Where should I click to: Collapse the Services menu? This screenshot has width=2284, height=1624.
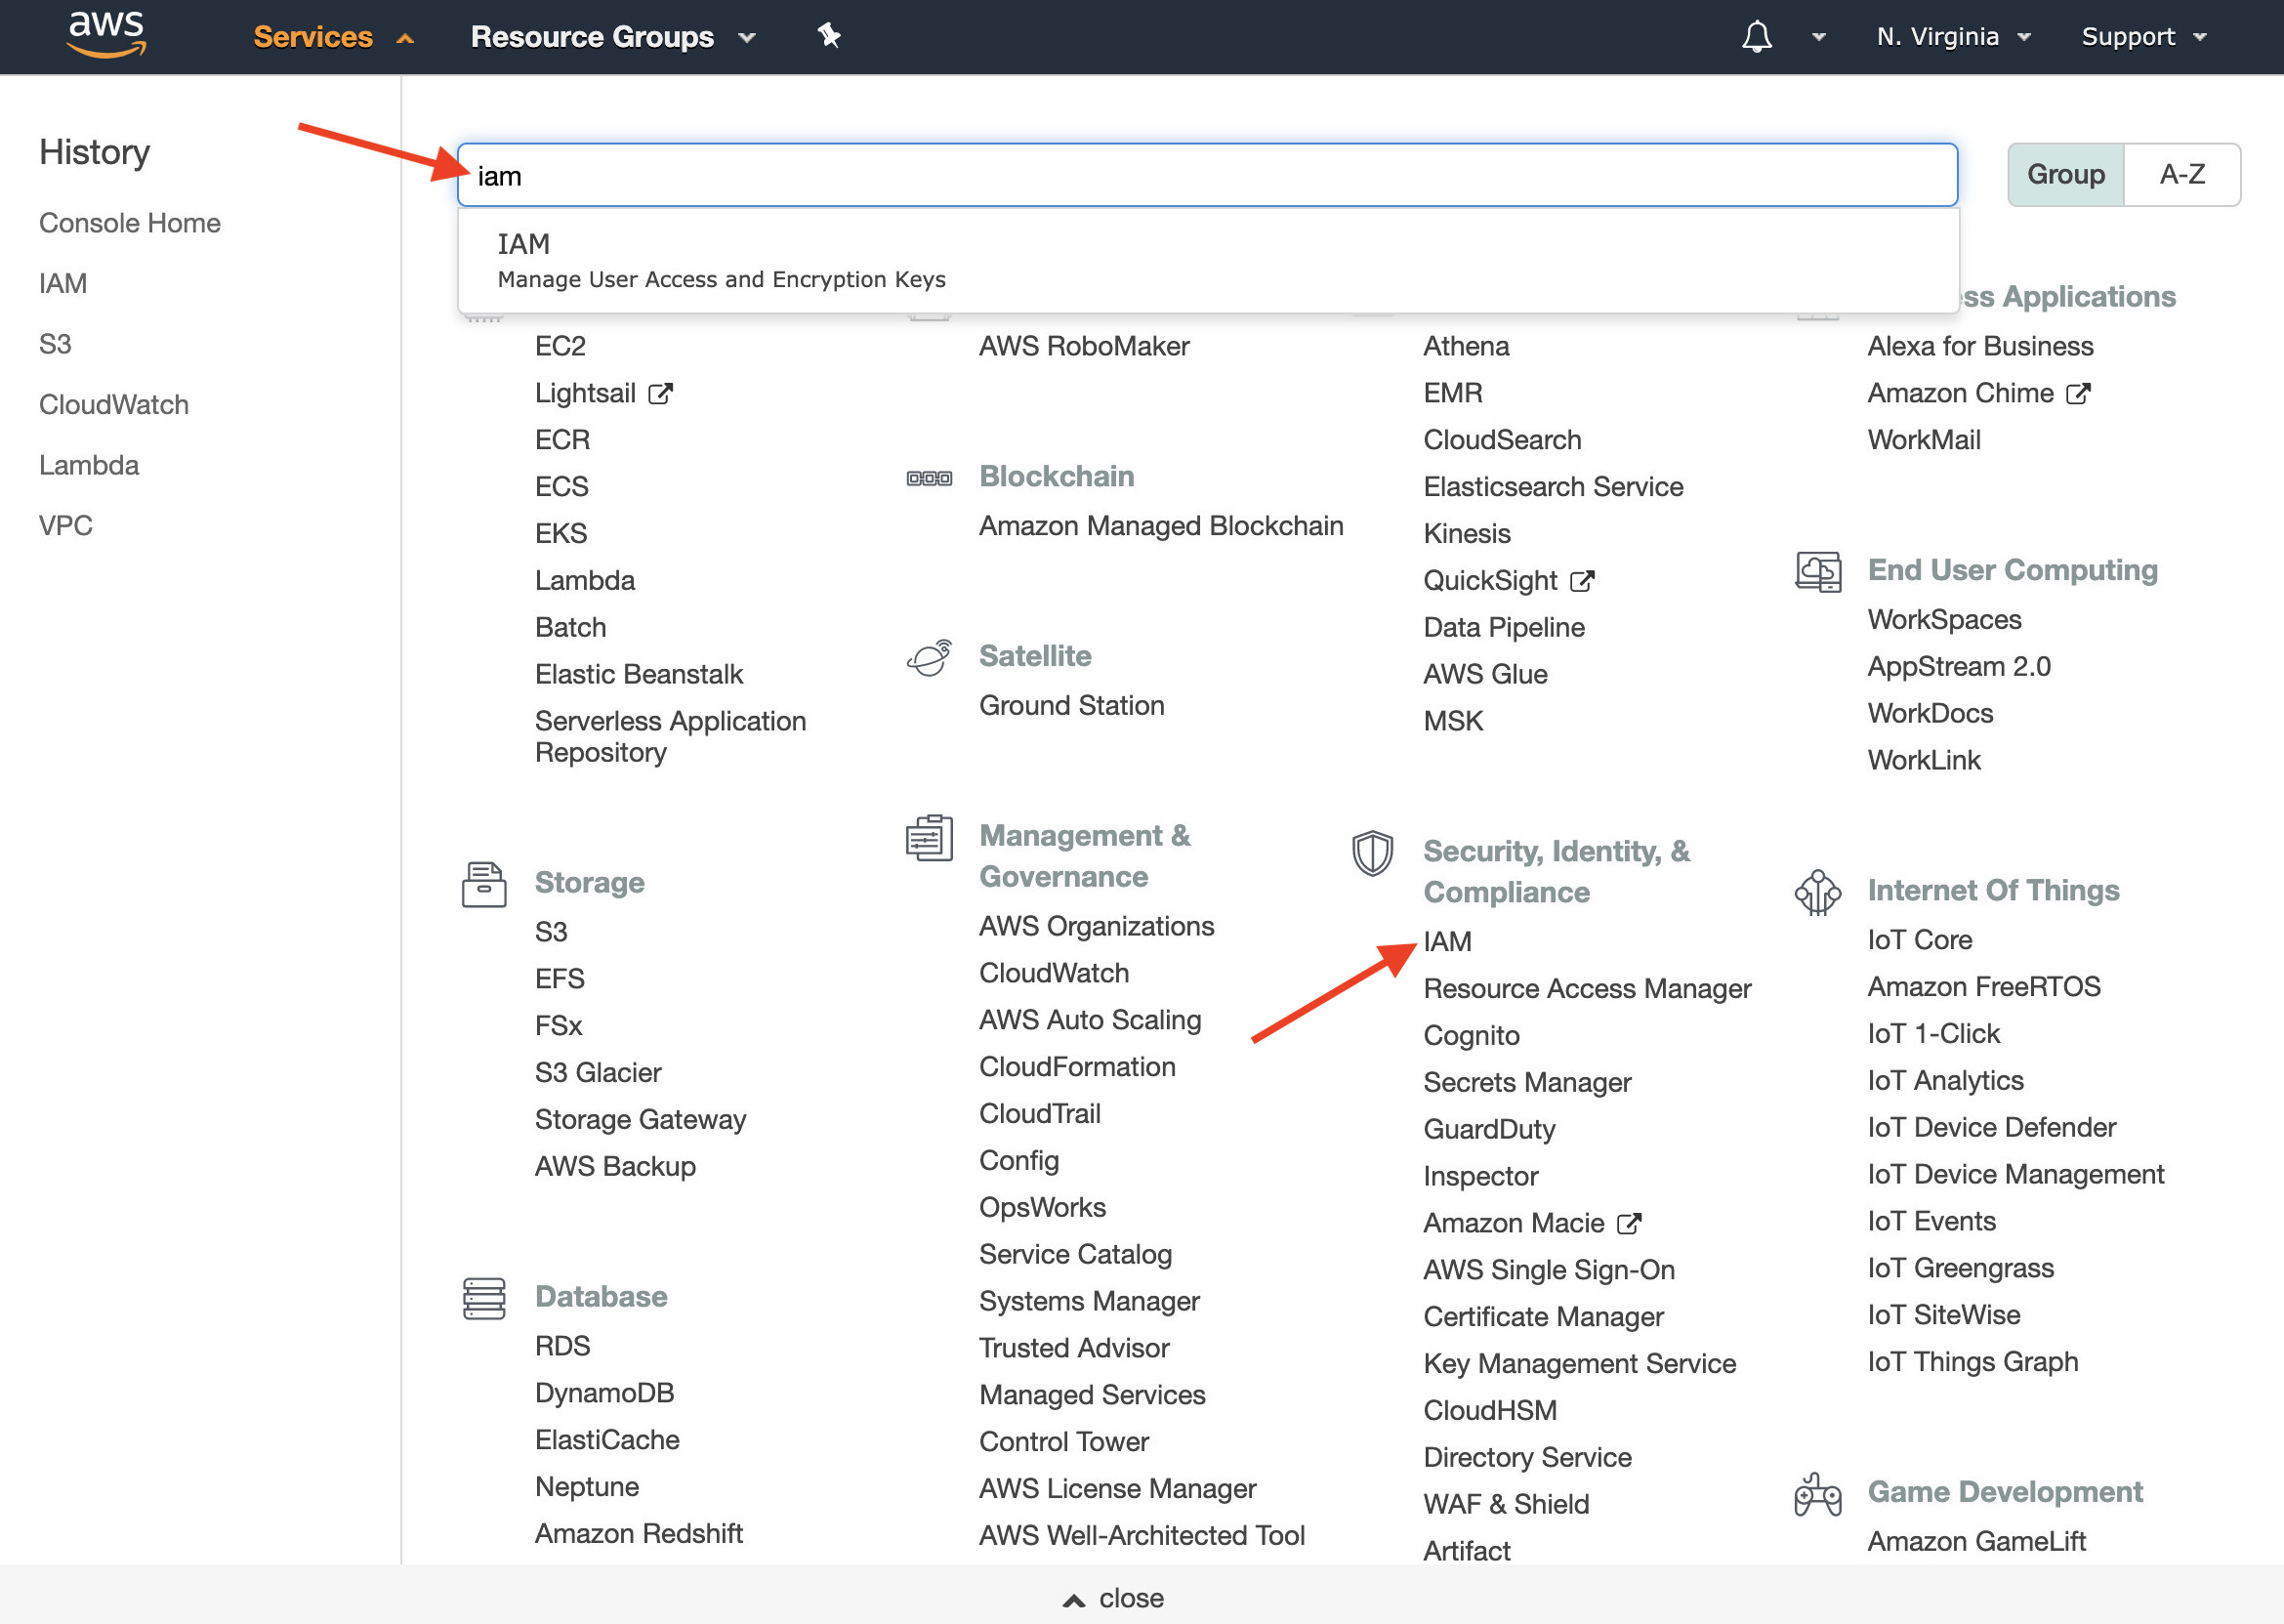point(333,37)
